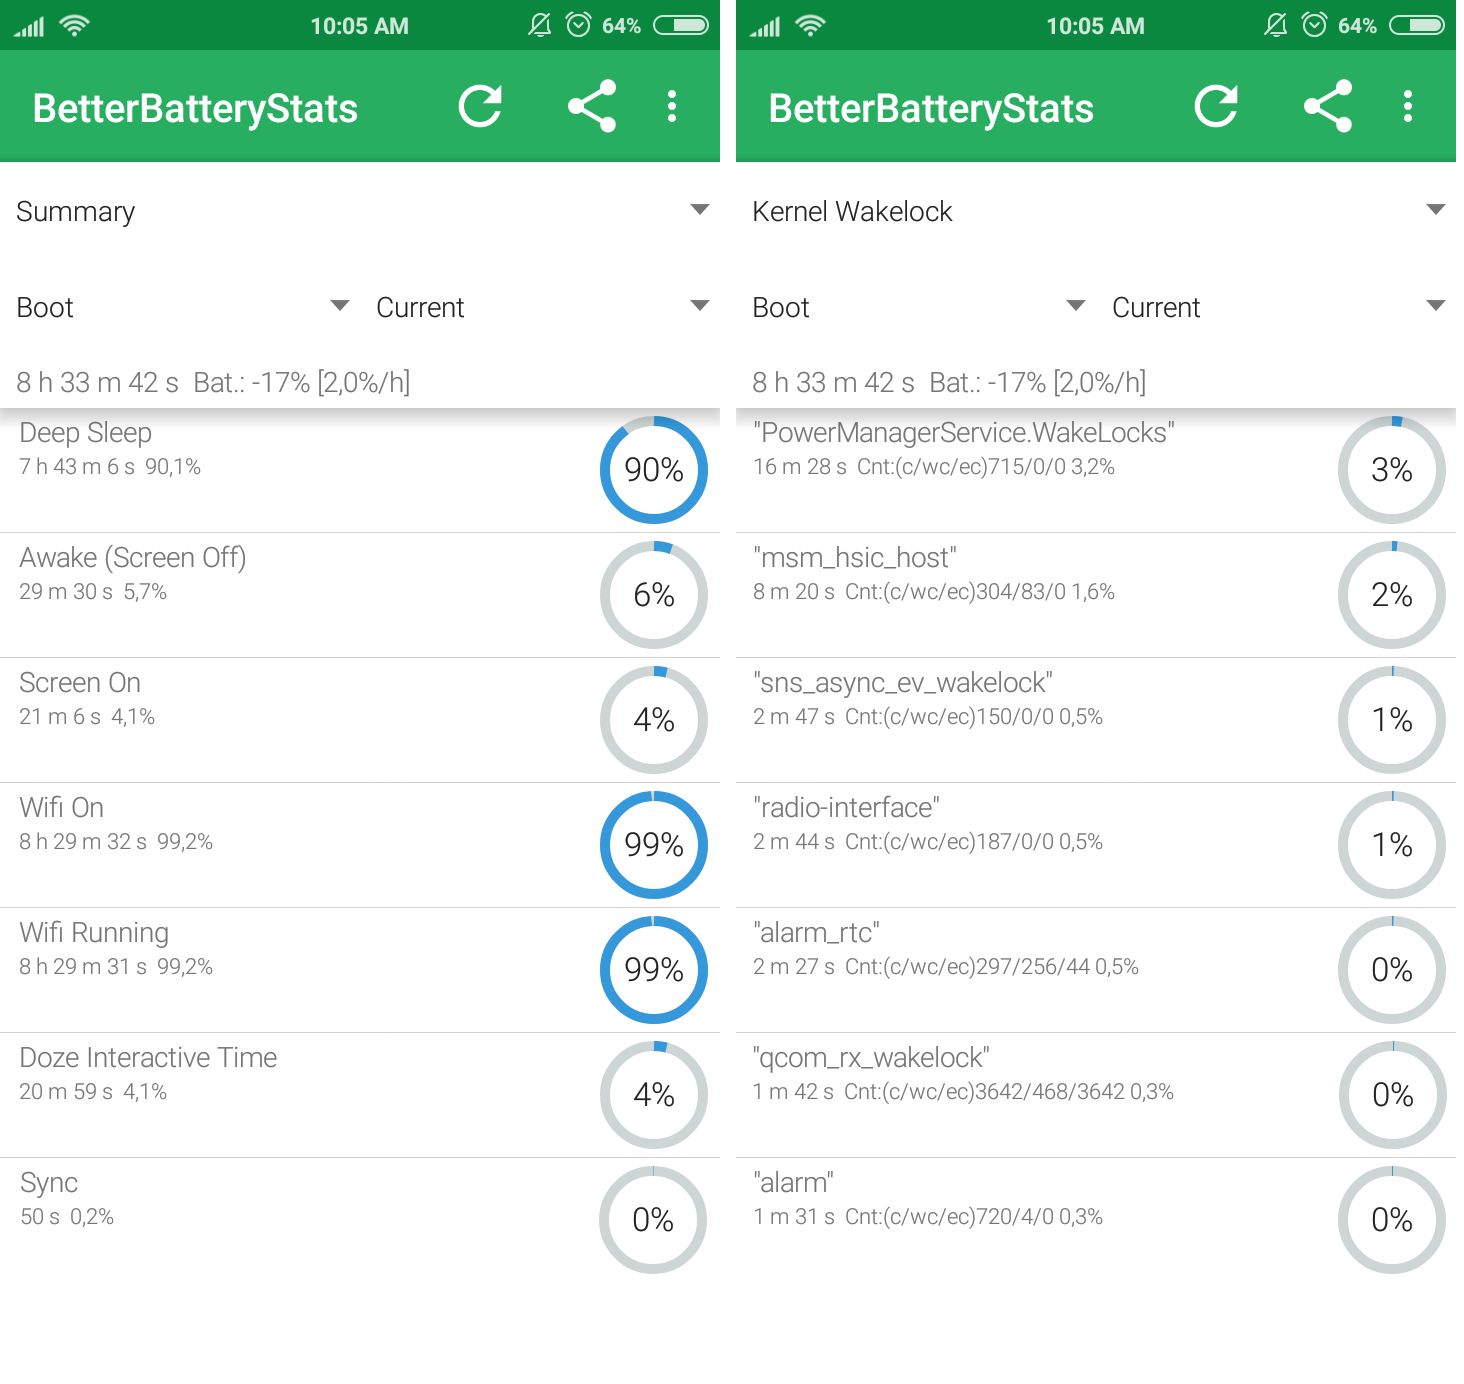Select the "sns_async_ev_wakelock" row

point(1096,720)
